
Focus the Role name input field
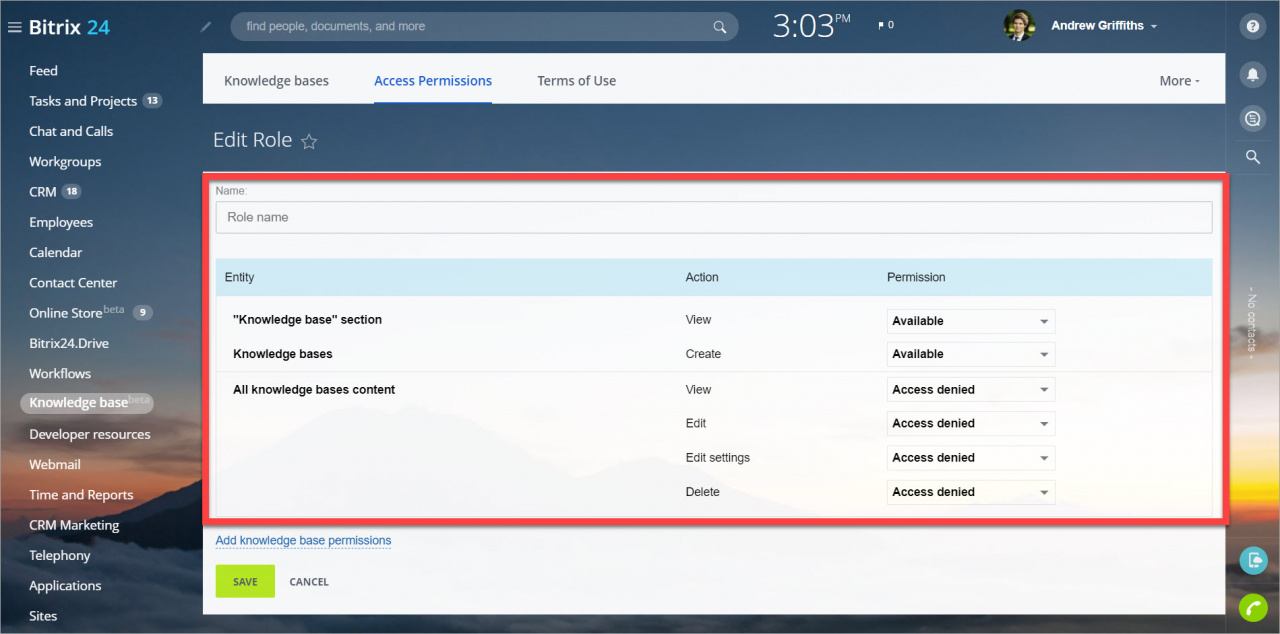click(x=714, y=217)
